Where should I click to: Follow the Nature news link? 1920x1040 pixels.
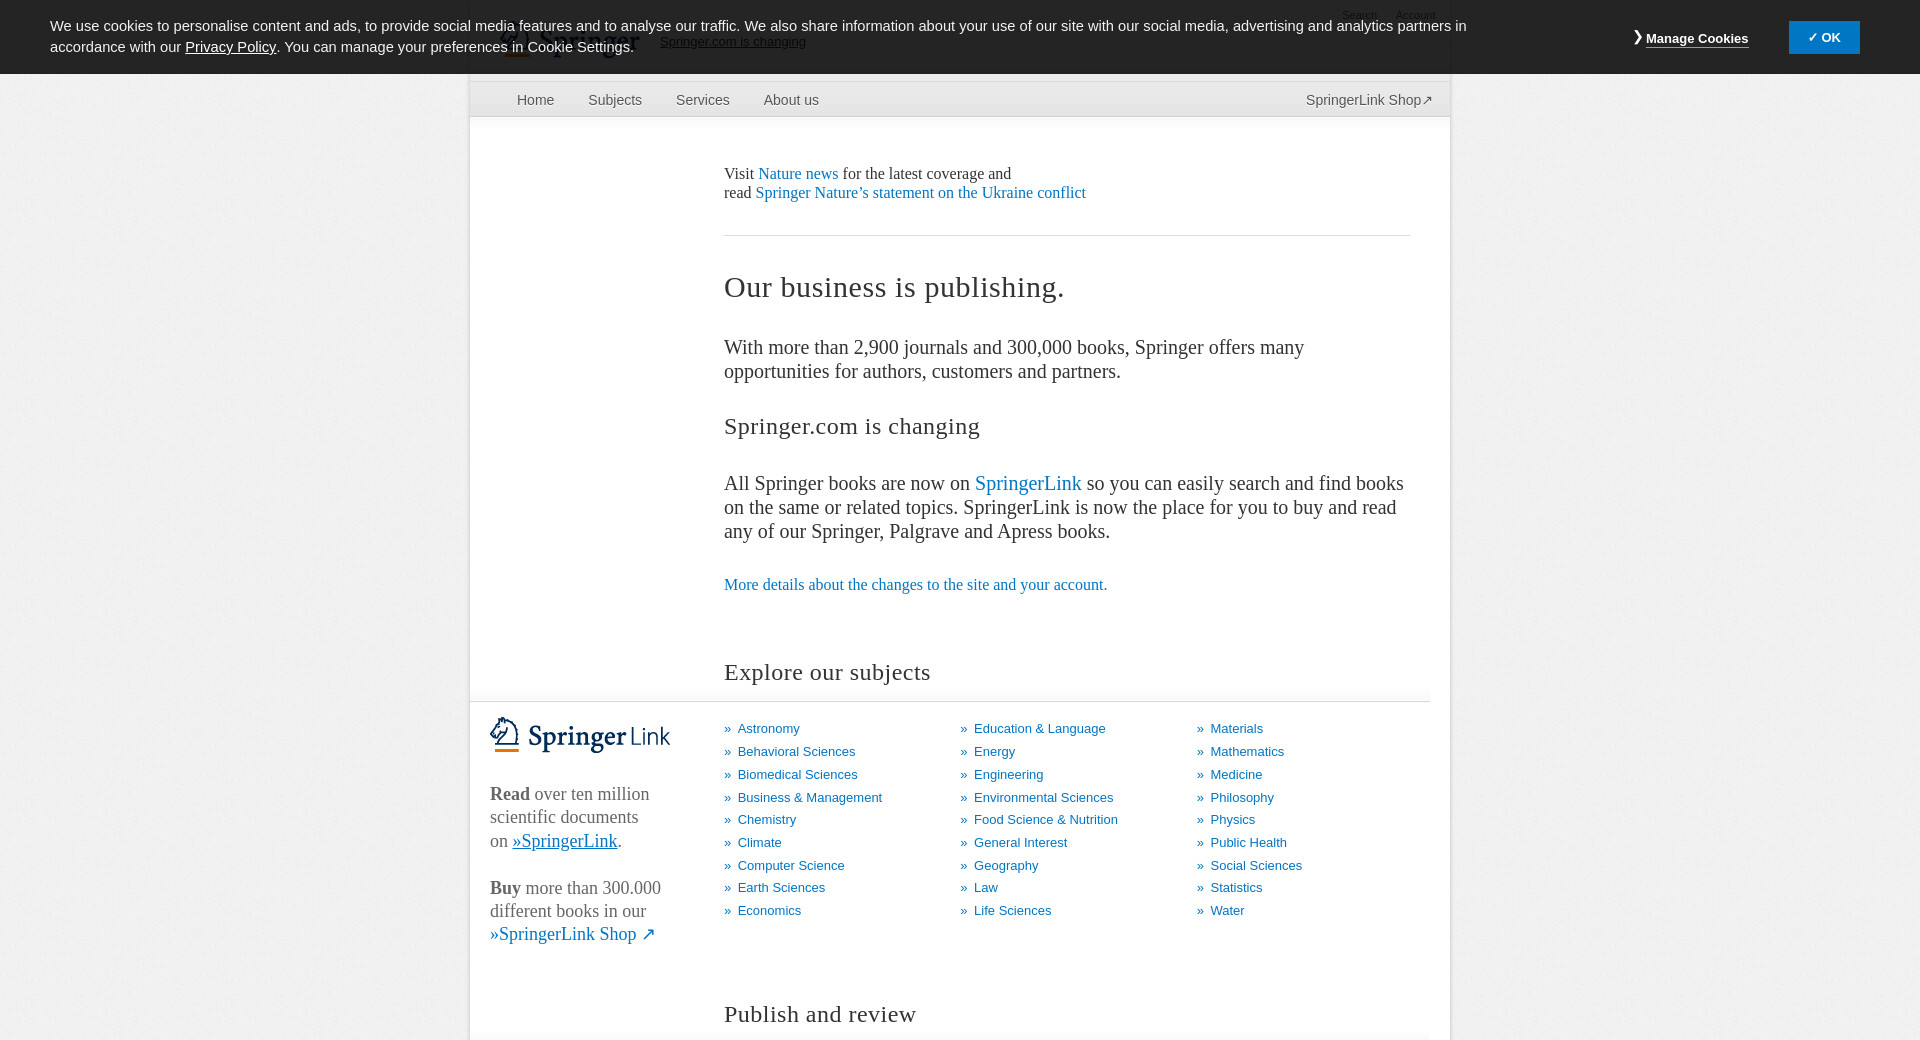pos(797,174)
